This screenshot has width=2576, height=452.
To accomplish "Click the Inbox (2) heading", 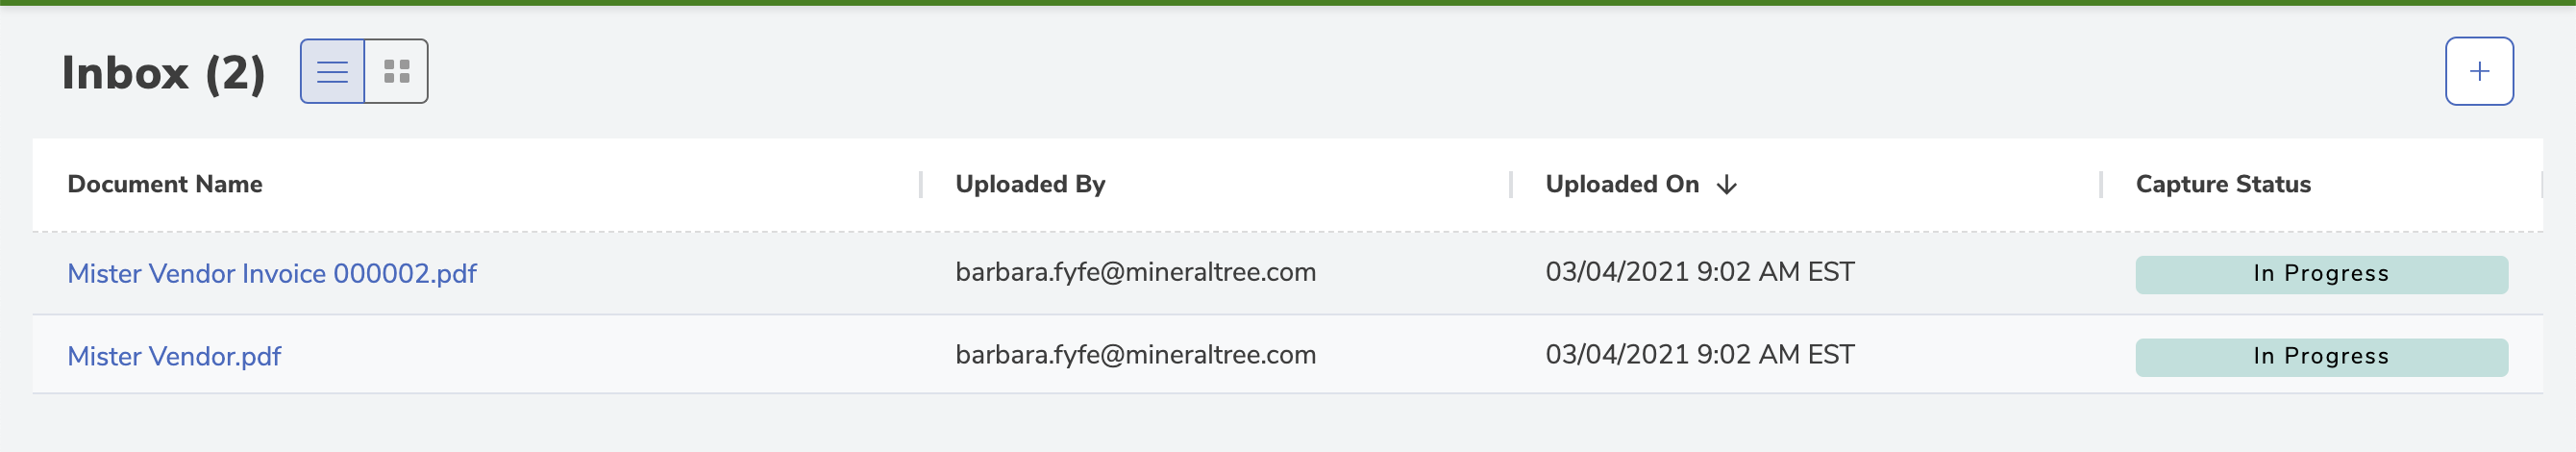I will point(163,73).
